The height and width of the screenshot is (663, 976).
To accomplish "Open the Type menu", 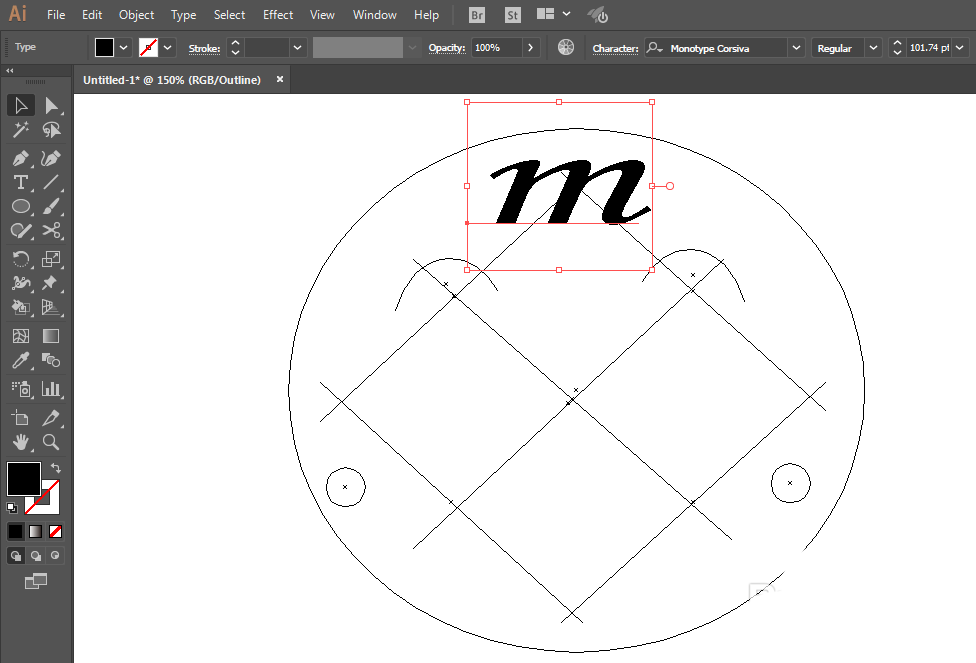I will click(x=184, y=14).
